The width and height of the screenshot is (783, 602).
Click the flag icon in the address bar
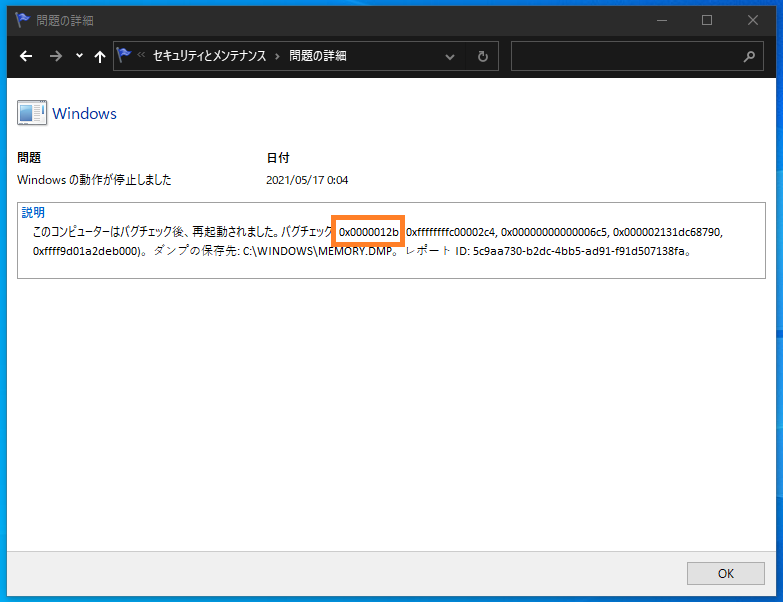tap(124, 54)
